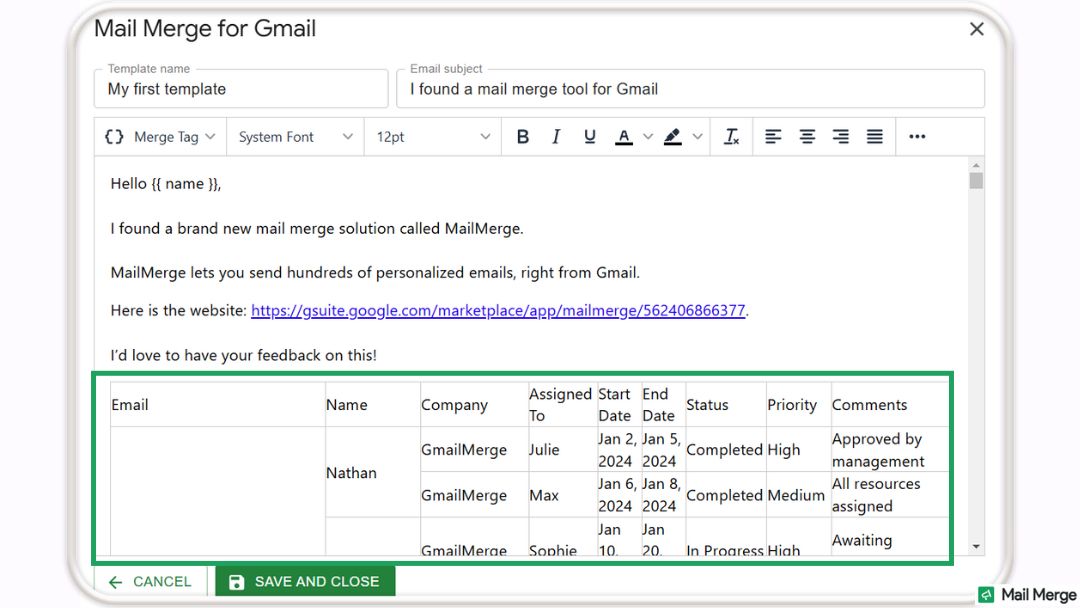Click GmailMerge cell in Max's row

[474, 495]
